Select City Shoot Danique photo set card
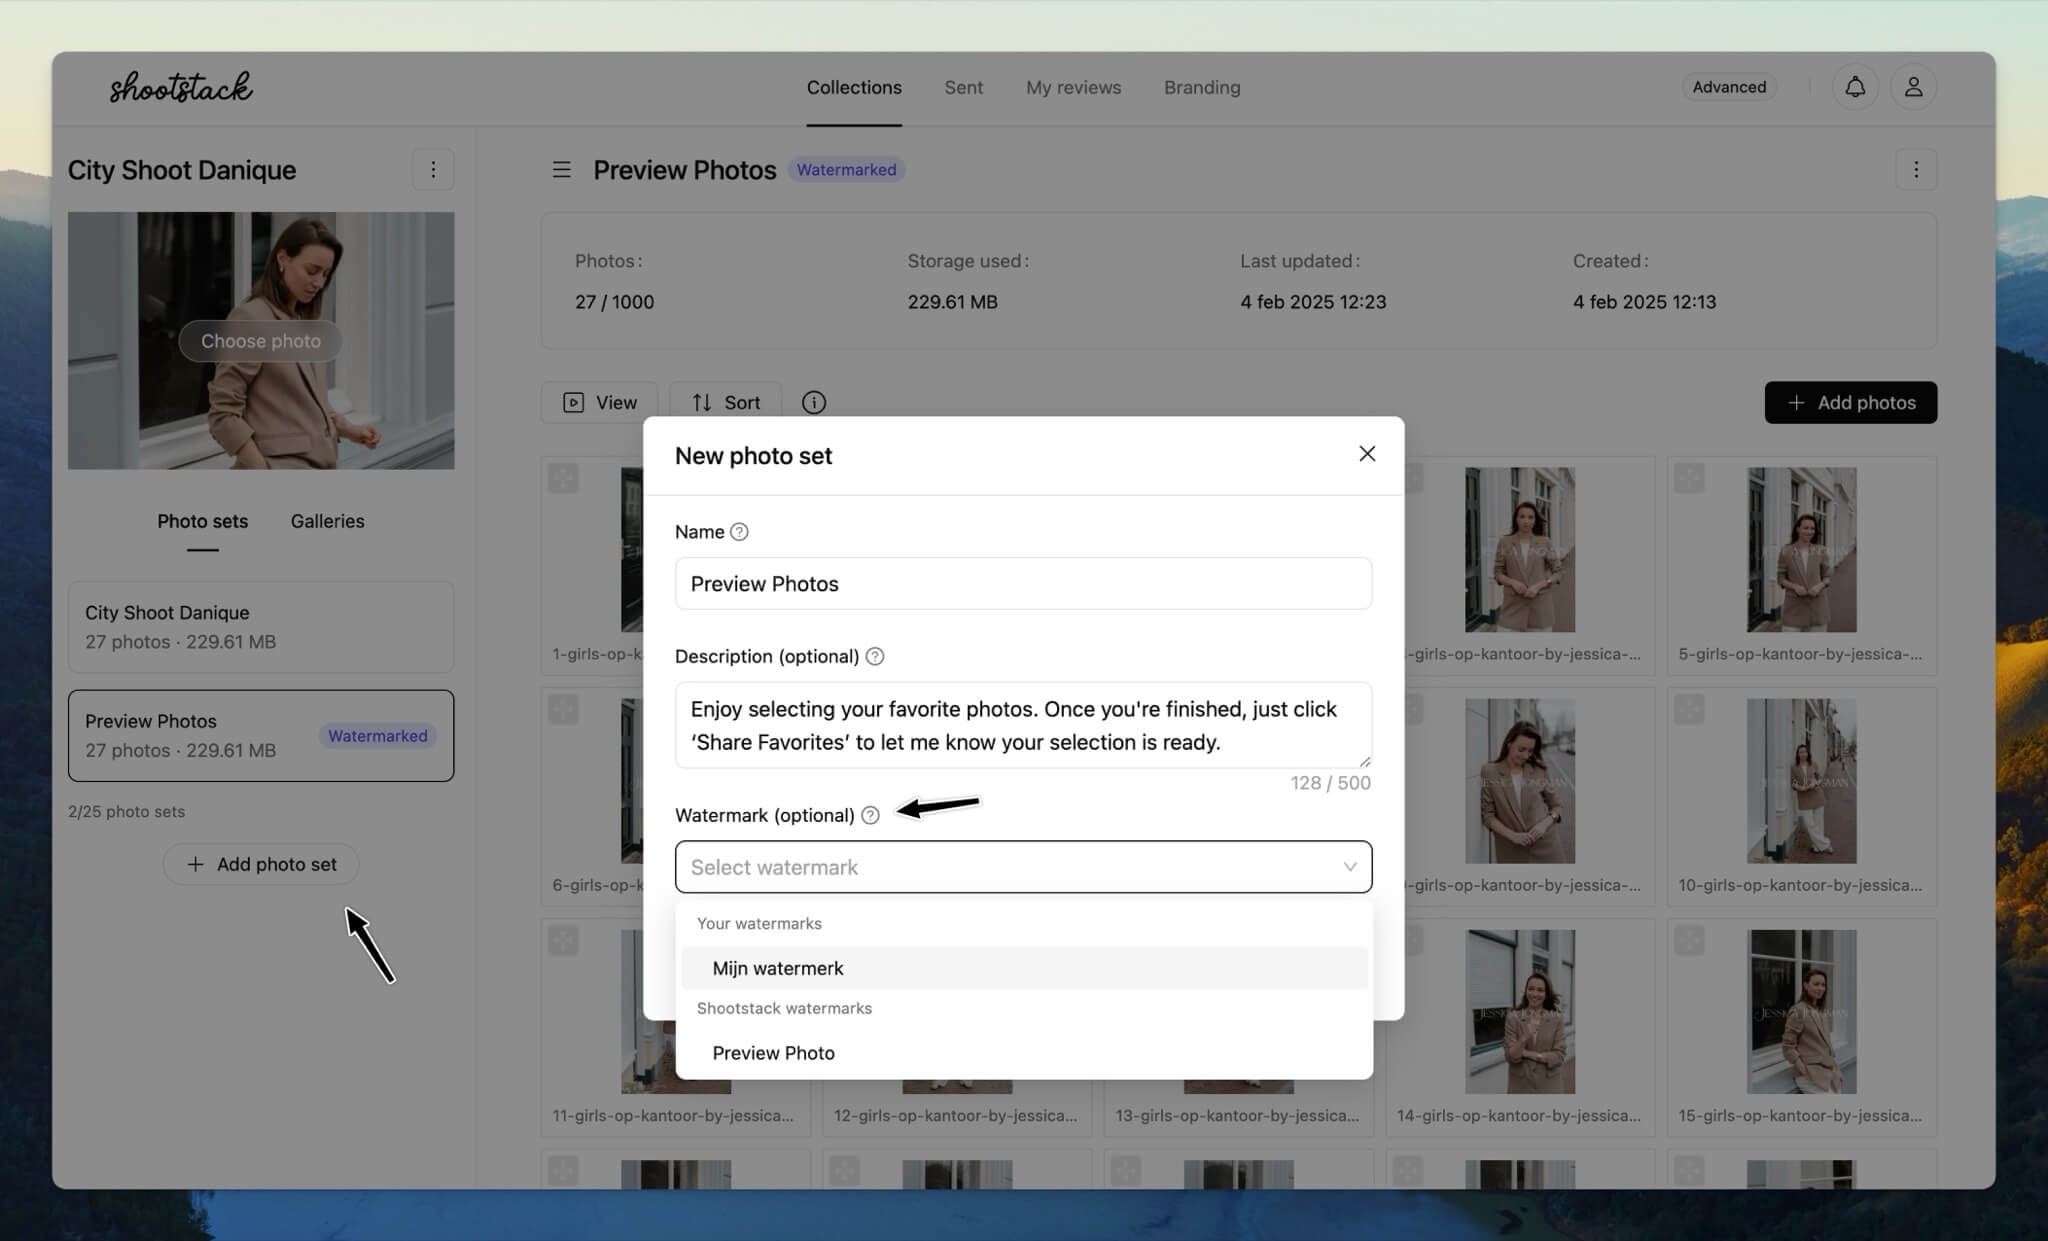This screenshot has height=1241, width=2048. 261,627
